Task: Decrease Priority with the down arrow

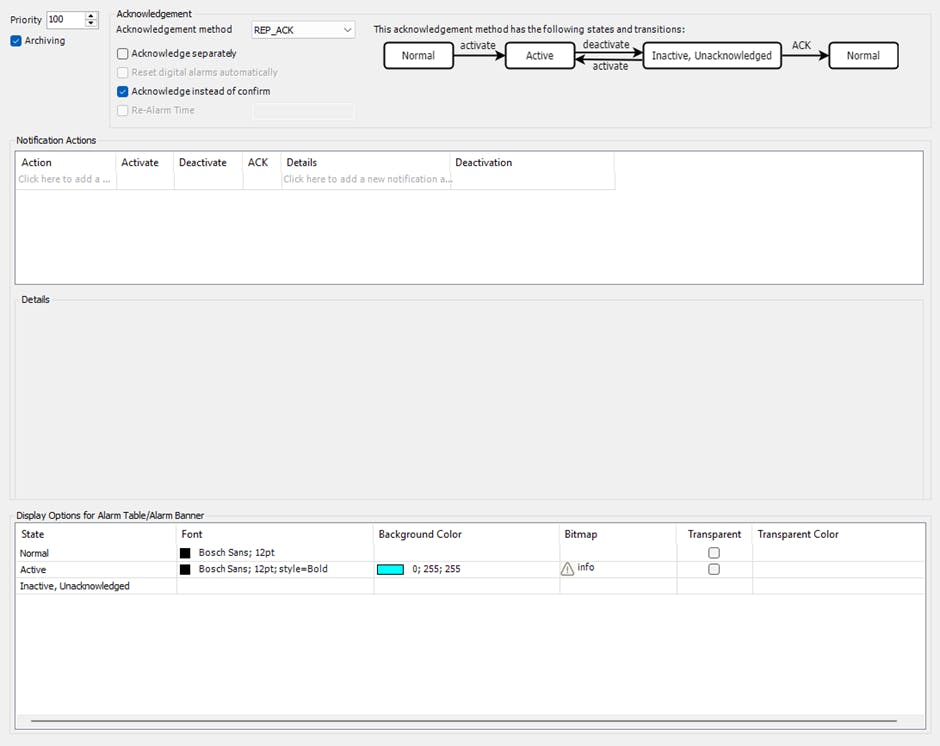Action: click(x=91, y=24)
